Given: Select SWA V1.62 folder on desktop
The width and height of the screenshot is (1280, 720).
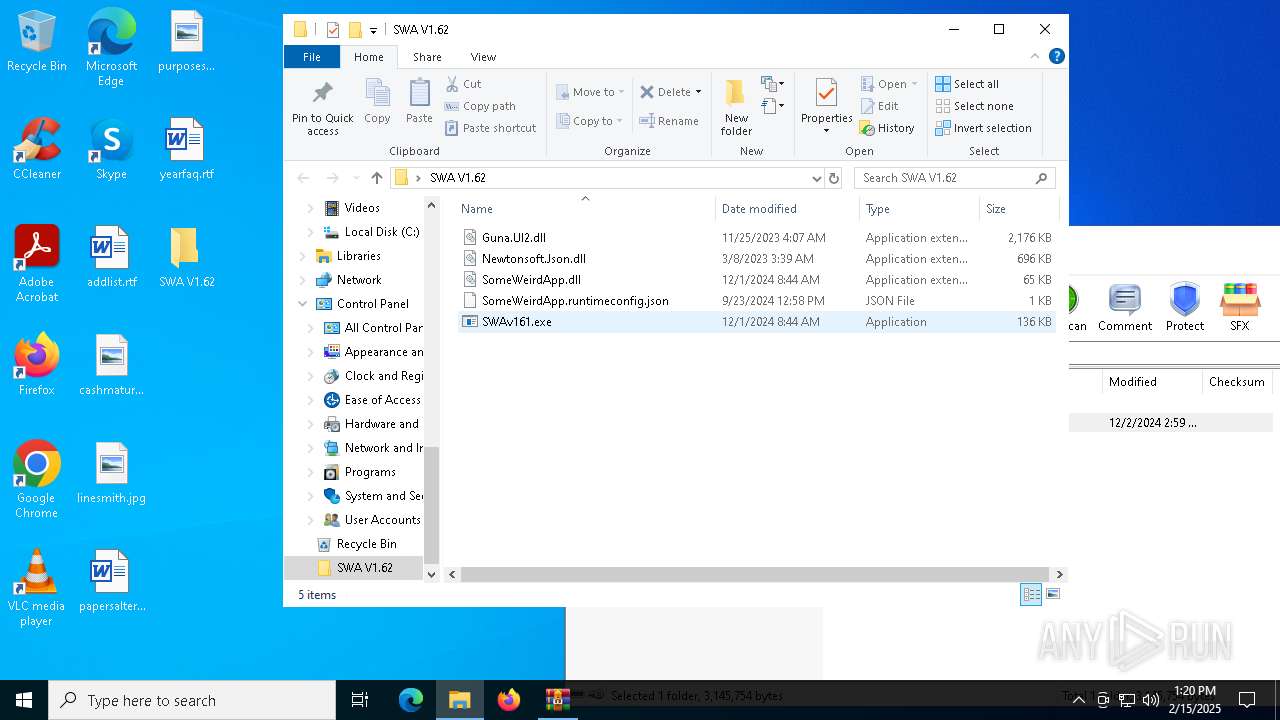Looking at the screenshot, I should 187,258.
